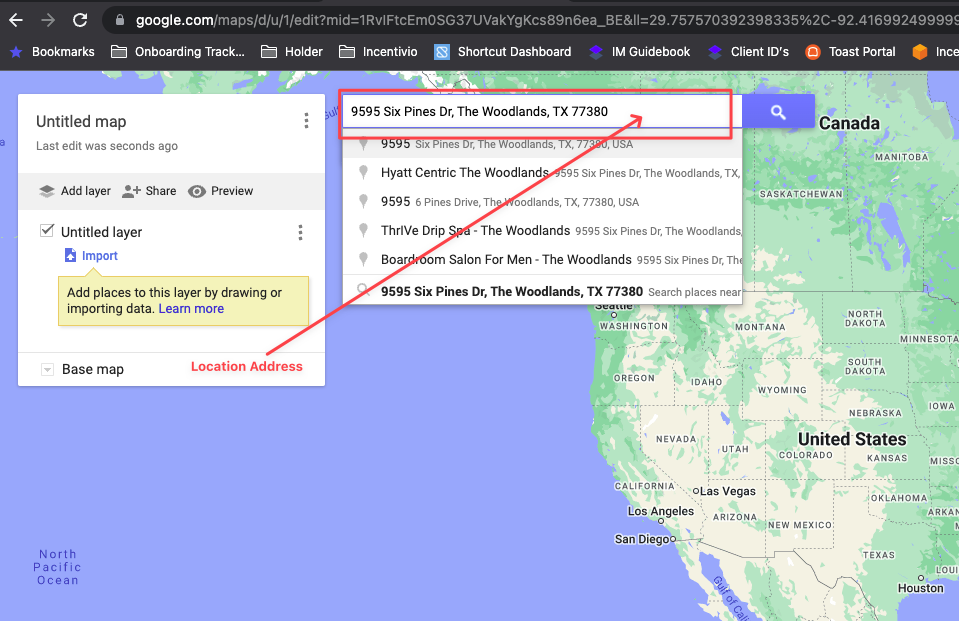Go back with the browser arrow
Viewport: 959px width, 621px height.
(16, 20)
